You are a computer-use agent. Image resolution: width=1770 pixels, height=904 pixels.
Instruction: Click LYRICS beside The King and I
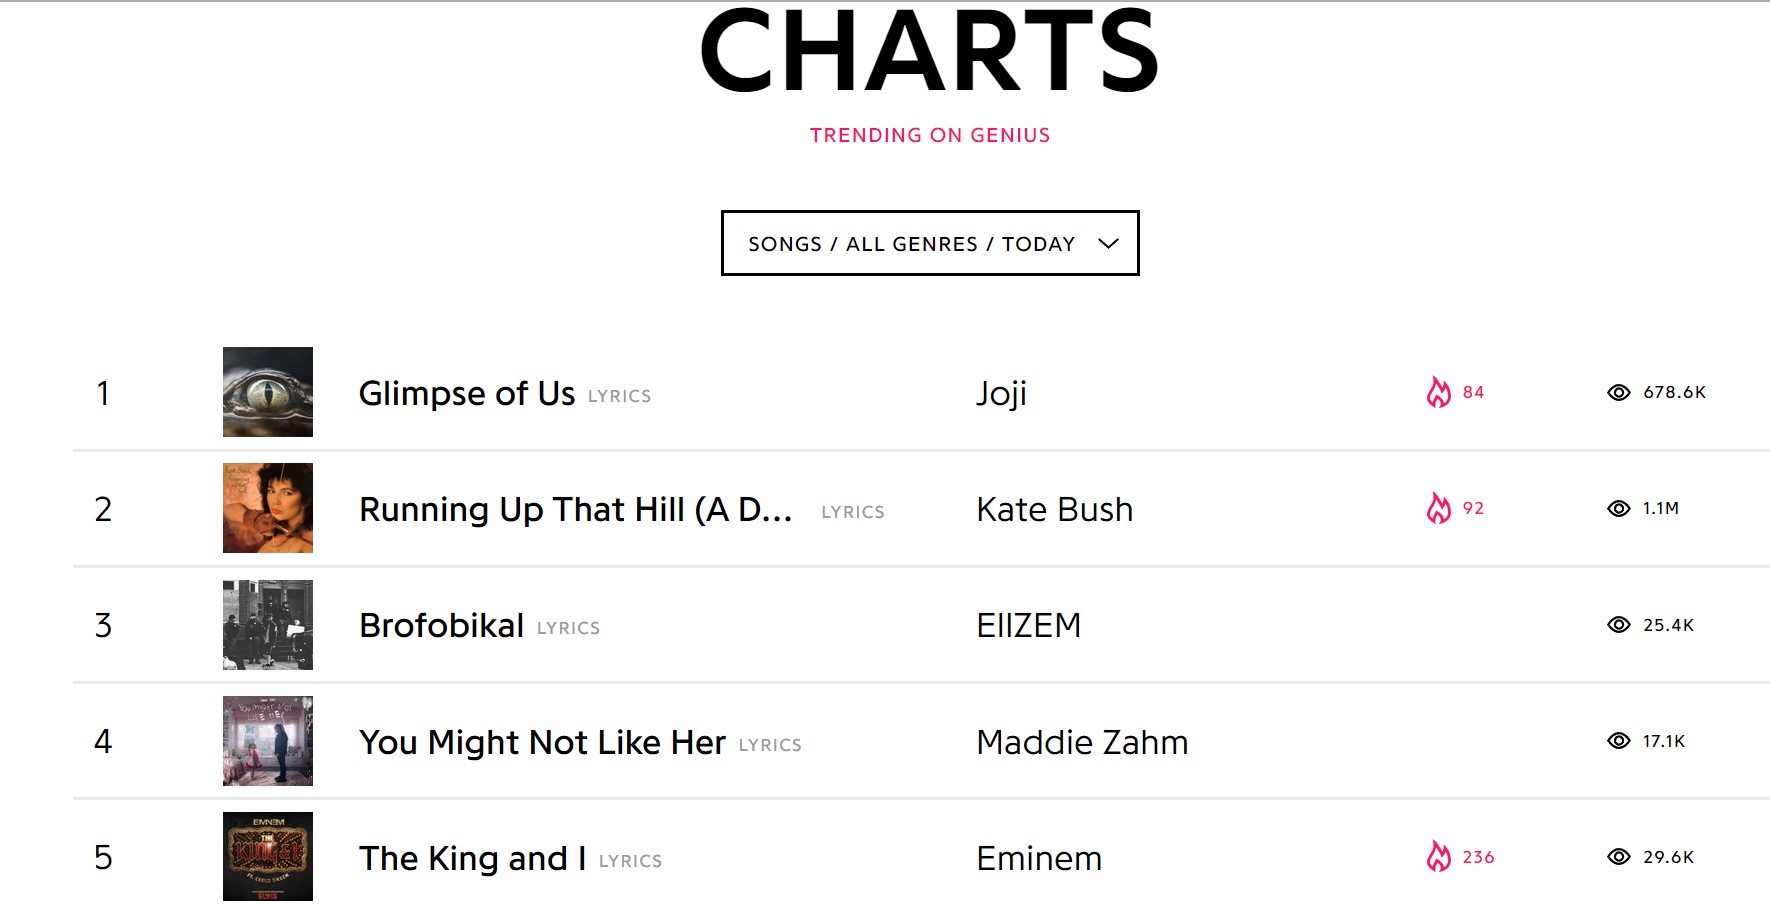[631, 860]
